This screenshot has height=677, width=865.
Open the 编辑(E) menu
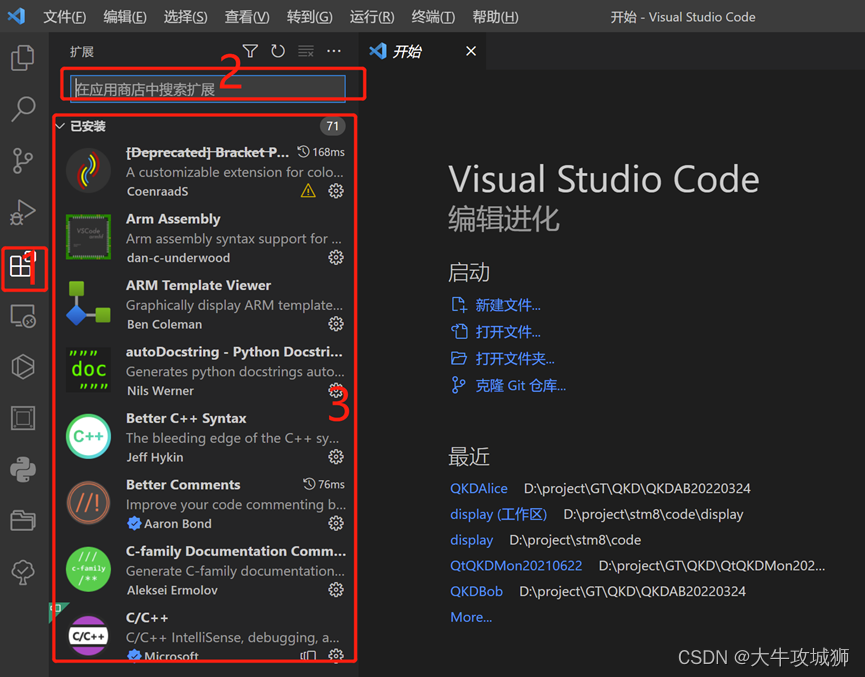(125, 17)
